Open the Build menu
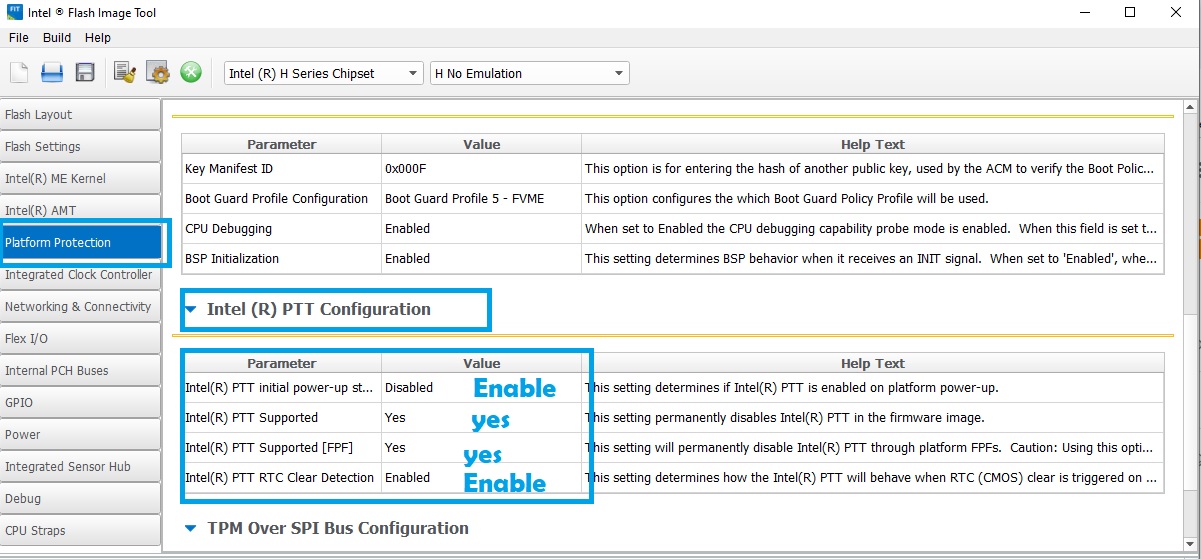1201x559 pixels. [x=57, y=37]
